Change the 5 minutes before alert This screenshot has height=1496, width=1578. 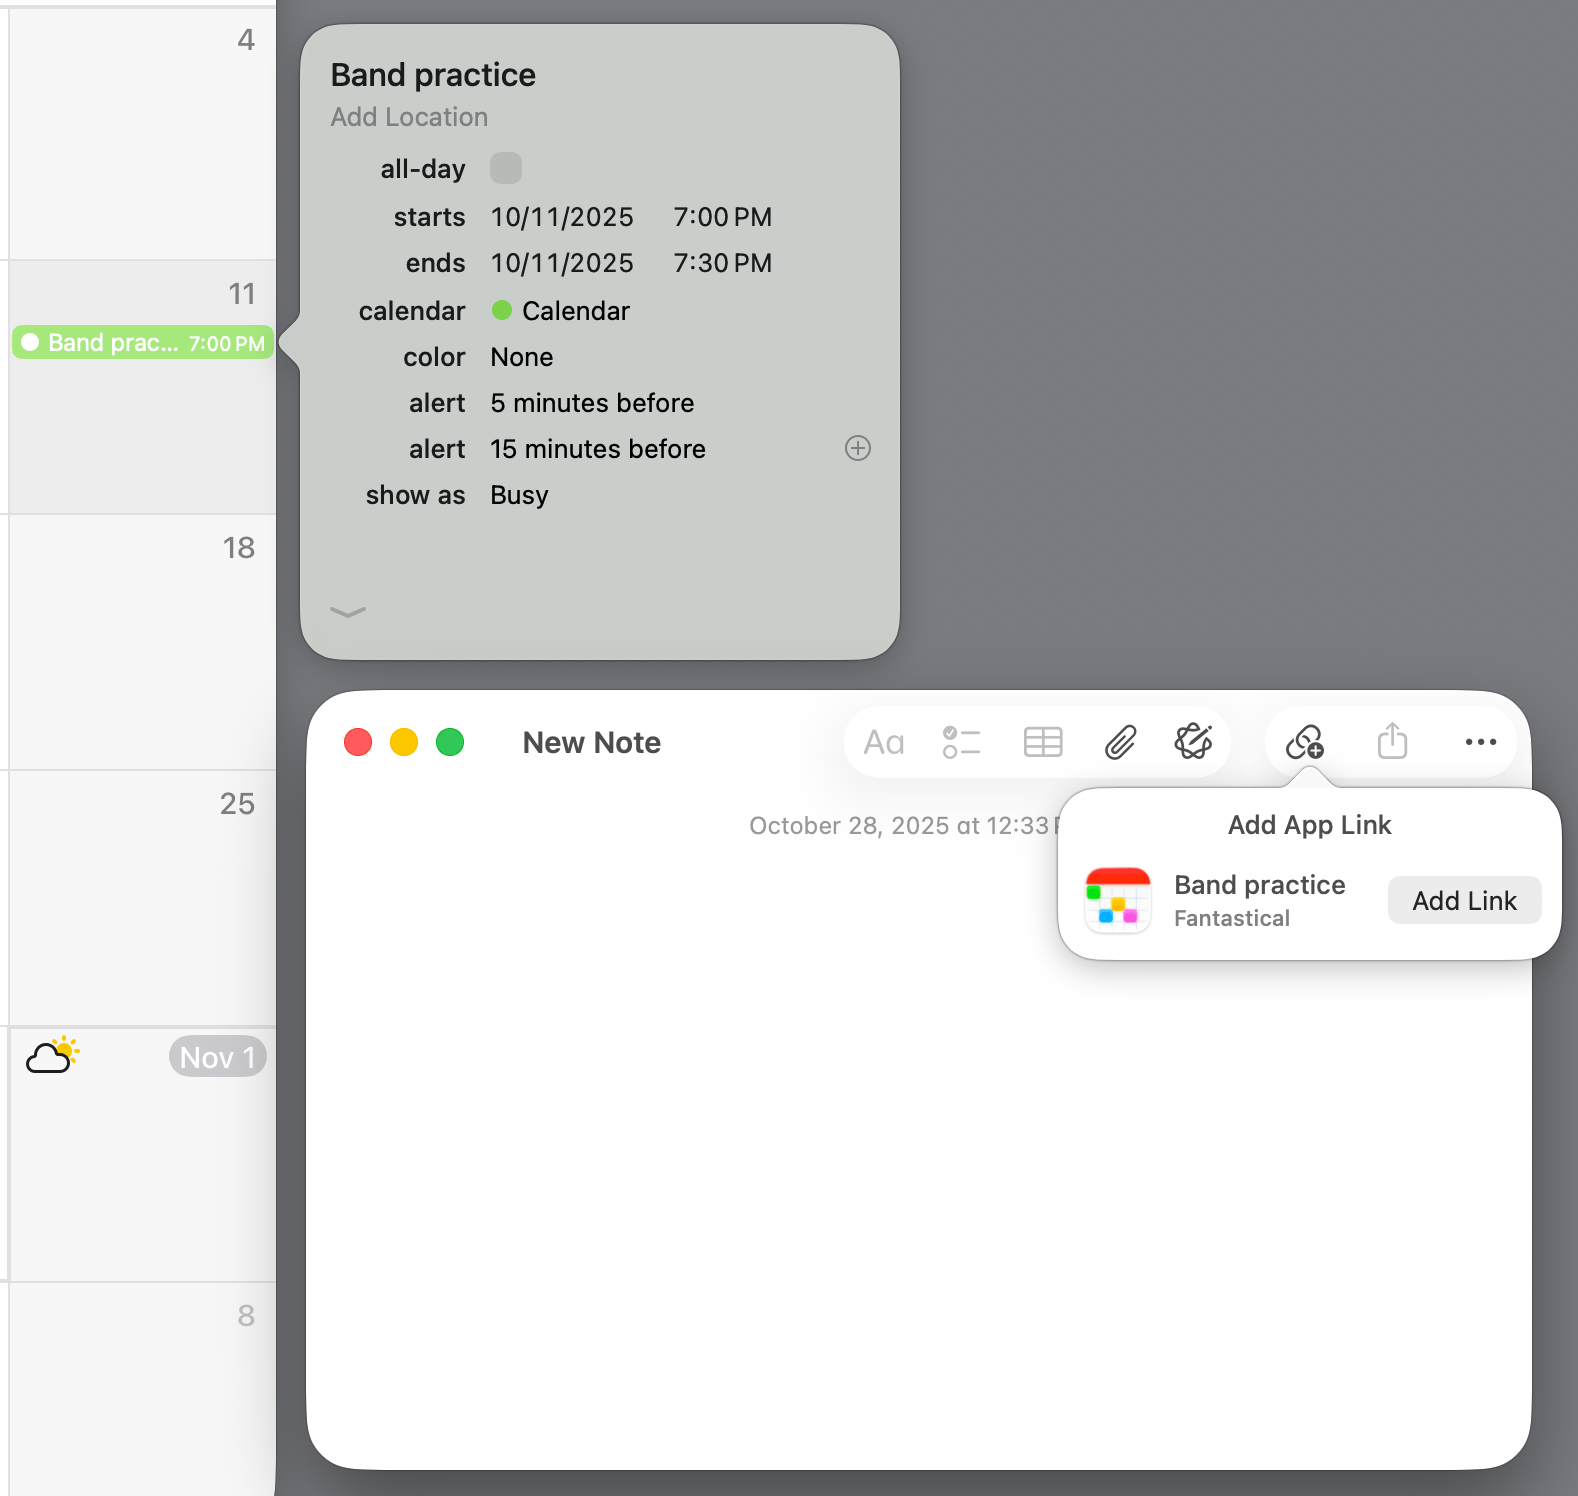coord(592,403)
